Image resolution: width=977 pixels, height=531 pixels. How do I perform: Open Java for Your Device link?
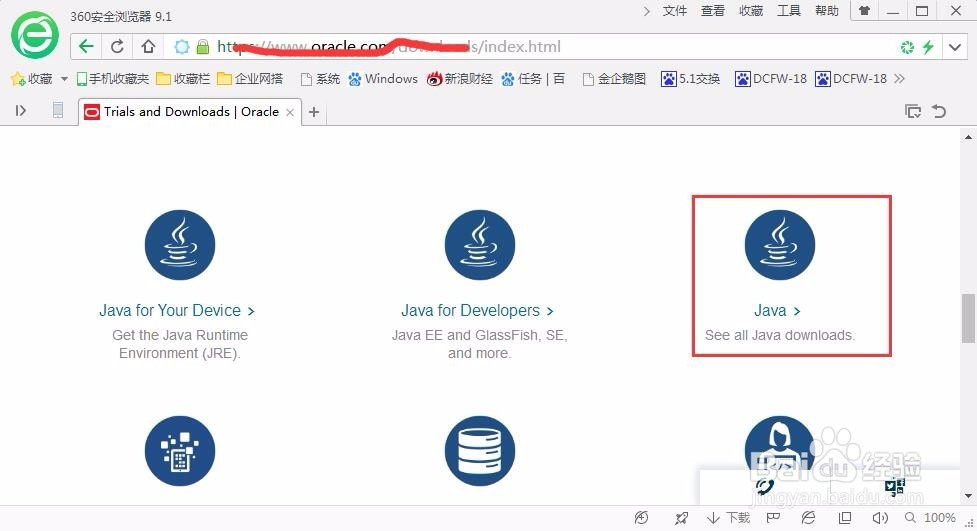tap(176, 310)
